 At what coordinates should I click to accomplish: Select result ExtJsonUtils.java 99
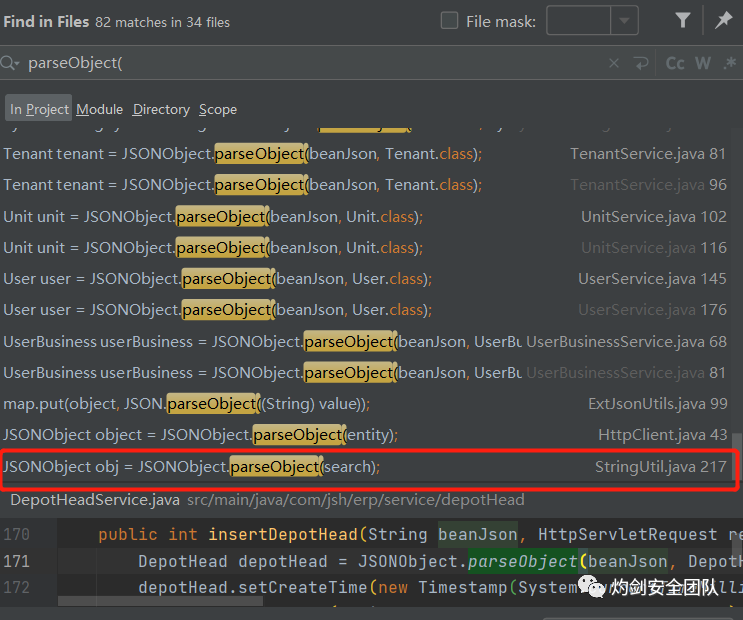tap(365, 404)
